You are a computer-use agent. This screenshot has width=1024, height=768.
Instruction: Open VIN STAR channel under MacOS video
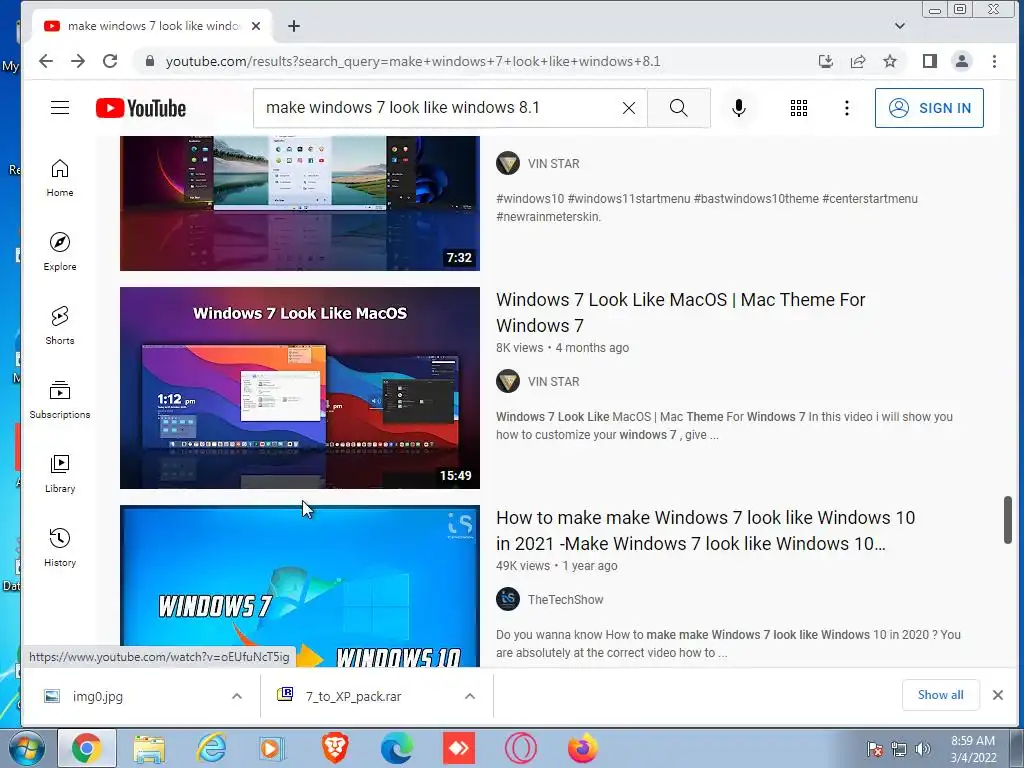[x=553, y=381]
